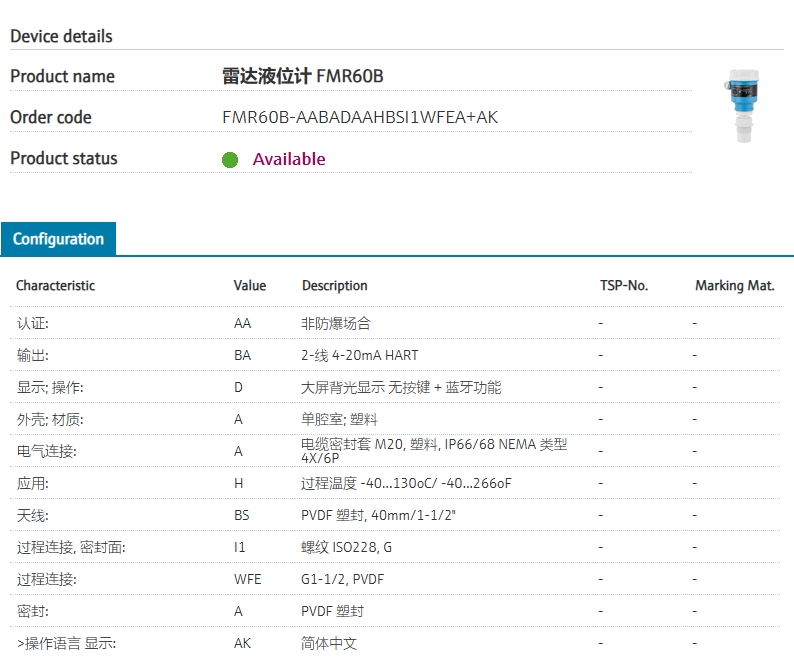Click the Order code field label

(x=51, y=117)
